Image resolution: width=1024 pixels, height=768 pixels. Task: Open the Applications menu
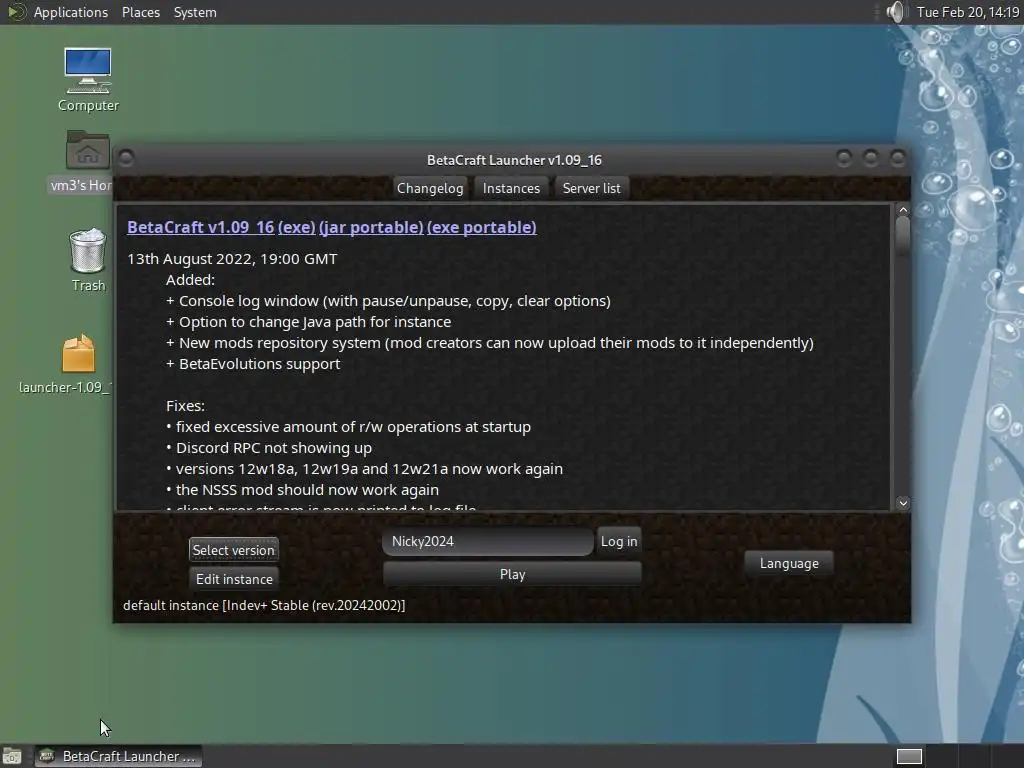point(71,12)
